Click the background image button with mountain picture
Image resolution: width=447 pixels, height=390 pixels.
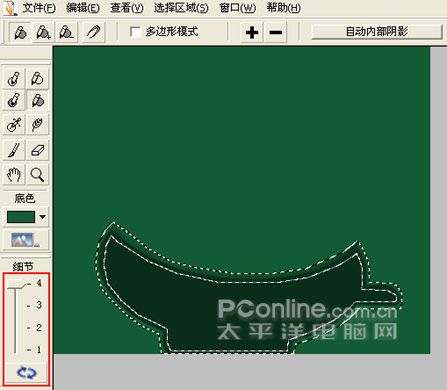[x=26, y=240]
